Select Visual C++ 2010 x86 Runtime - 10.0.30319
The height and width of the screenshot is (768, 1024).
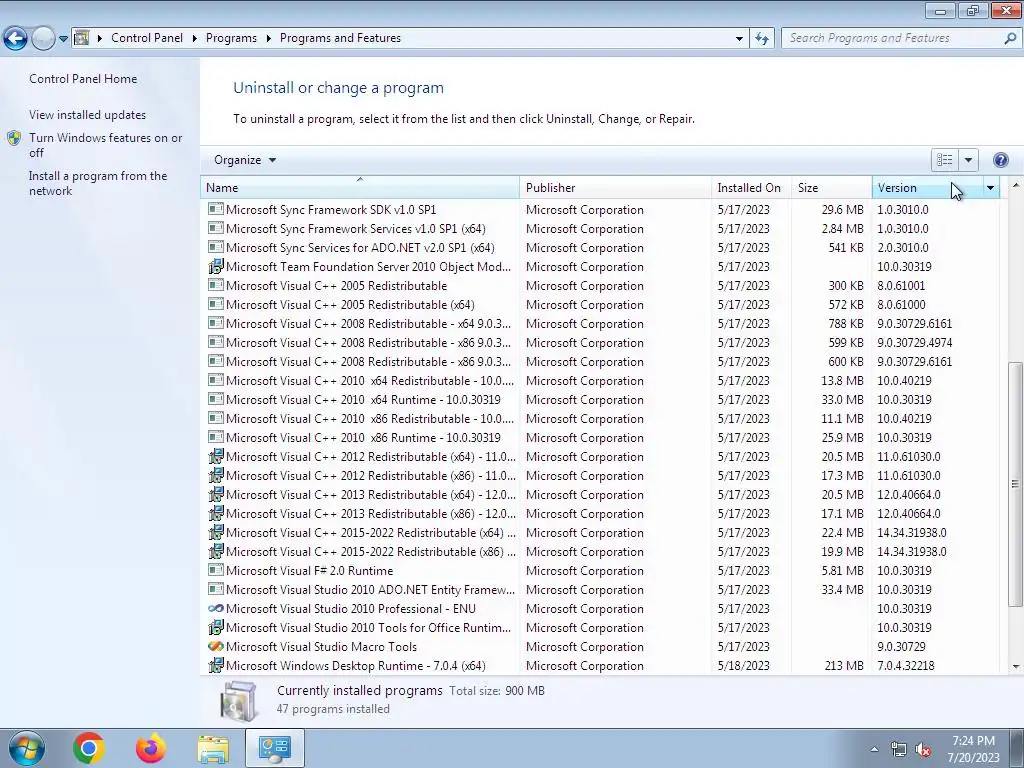tap(363, 438)
